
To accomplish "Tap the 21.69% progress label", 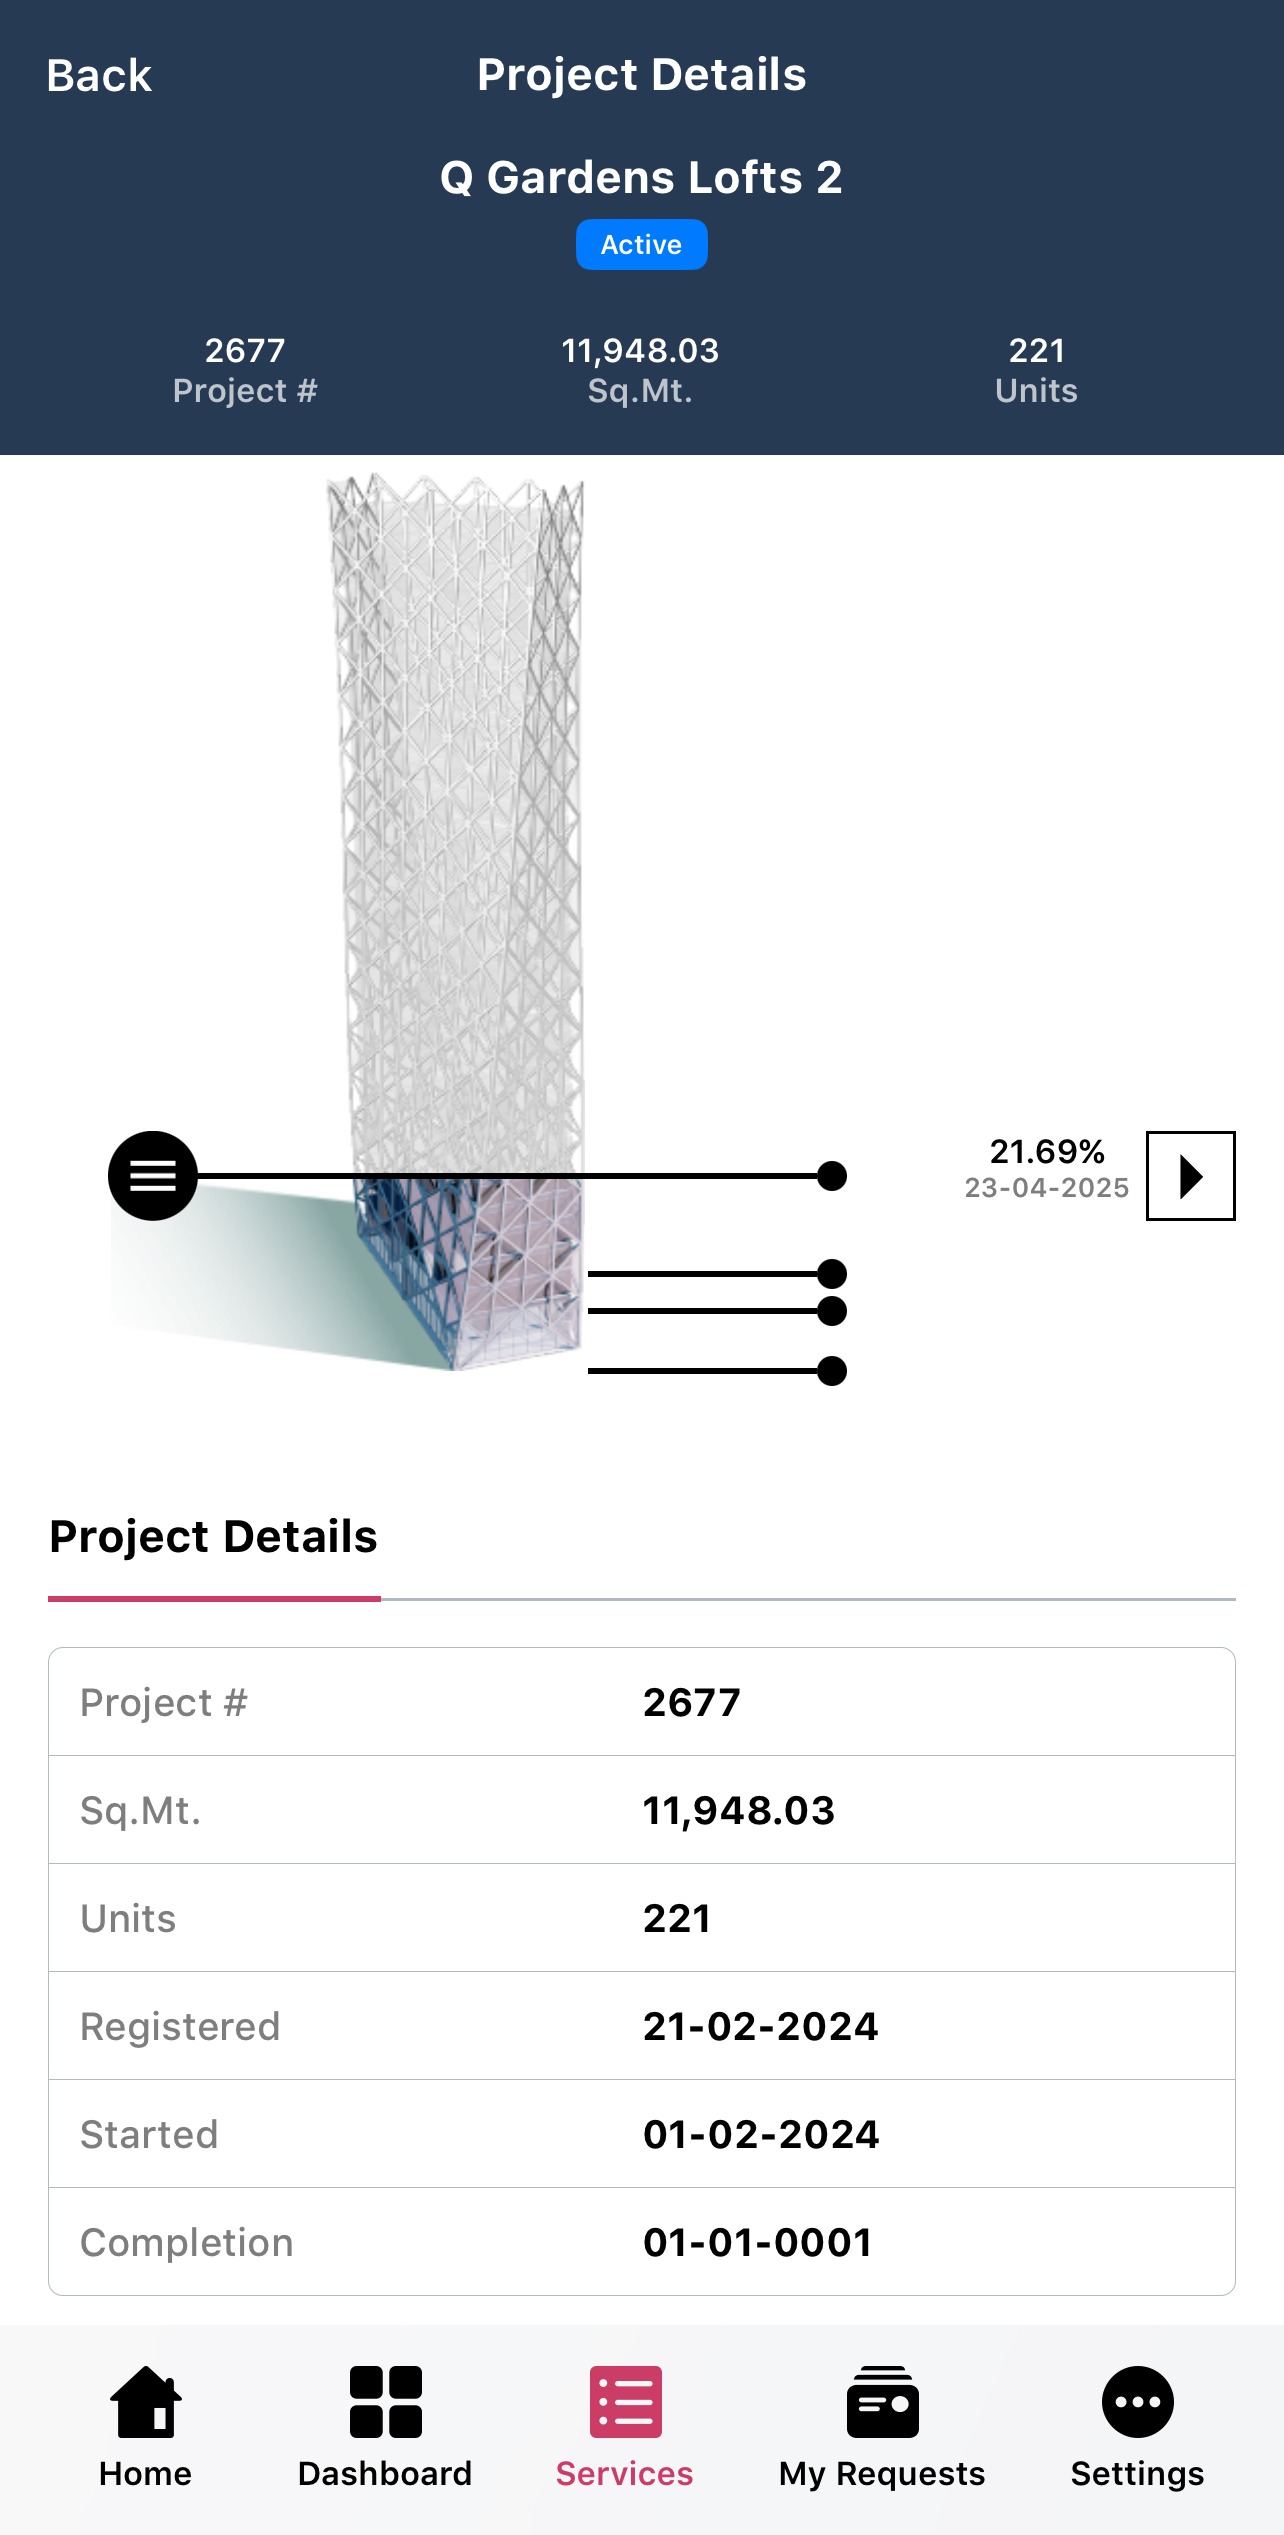I will click(x=1046, y=1152).
